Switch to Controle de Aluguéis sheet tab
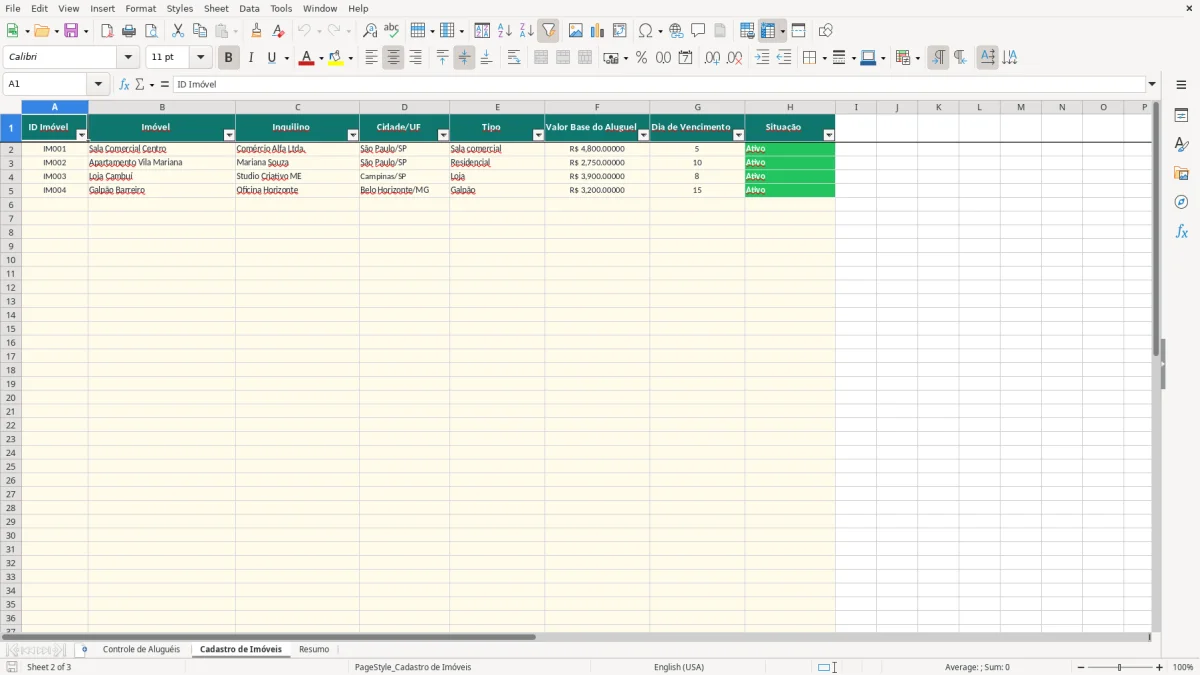 pyautogui.click(x=141, y=650)
